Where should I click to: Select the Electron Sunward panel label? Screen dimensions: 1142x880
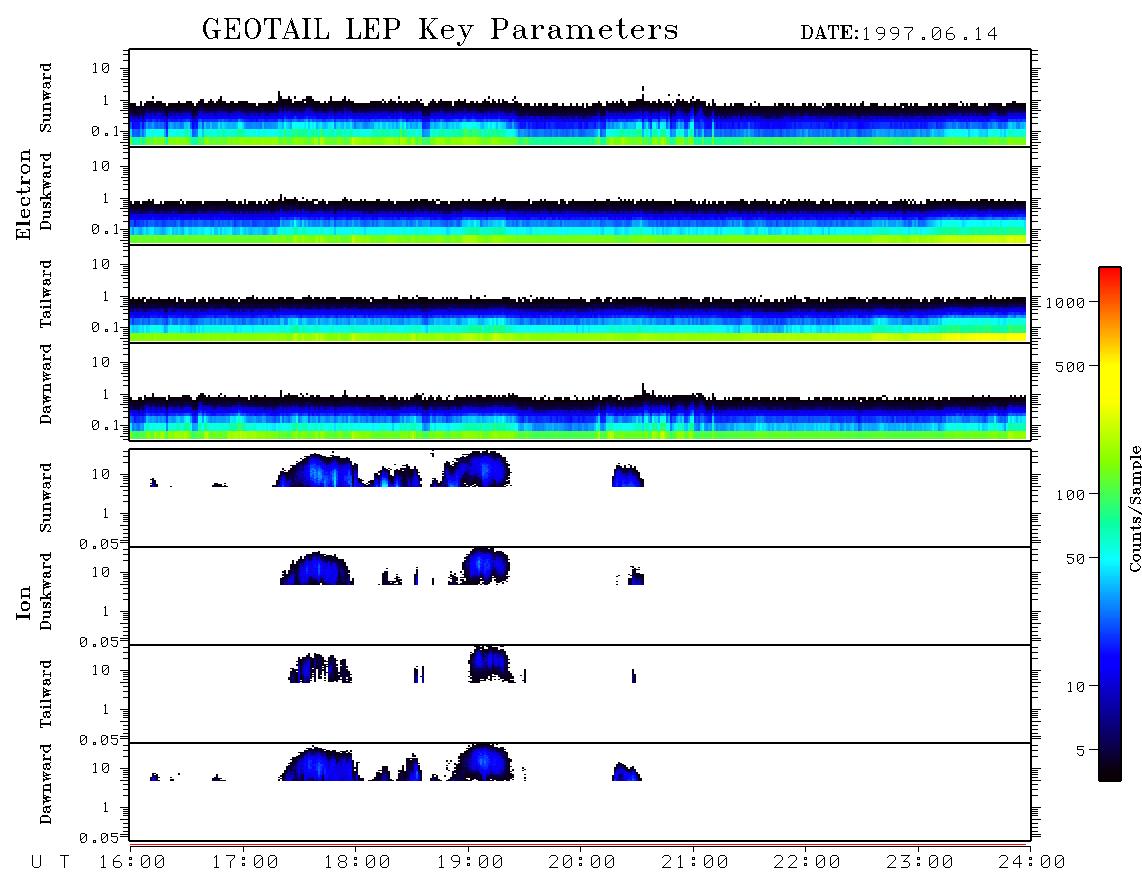46,98
